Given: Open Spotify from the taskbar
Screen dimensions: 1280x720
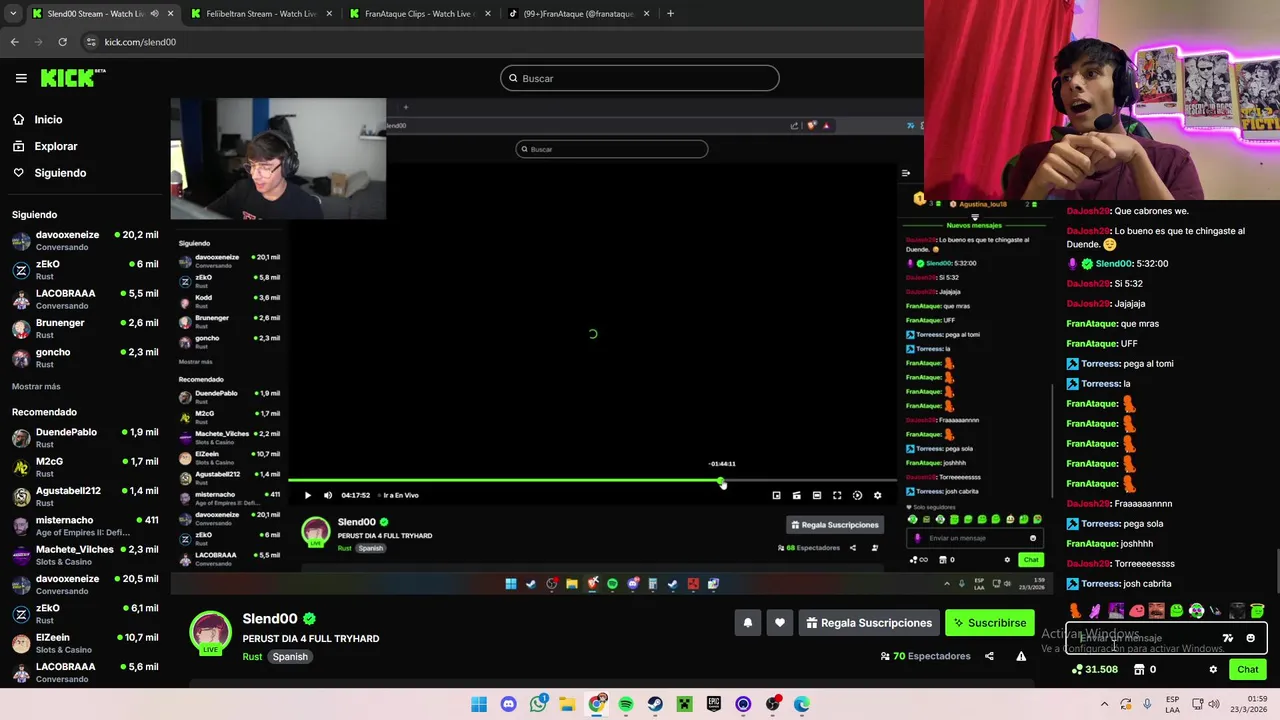Looking at the screenshot, I should click(x=625, y=704).
